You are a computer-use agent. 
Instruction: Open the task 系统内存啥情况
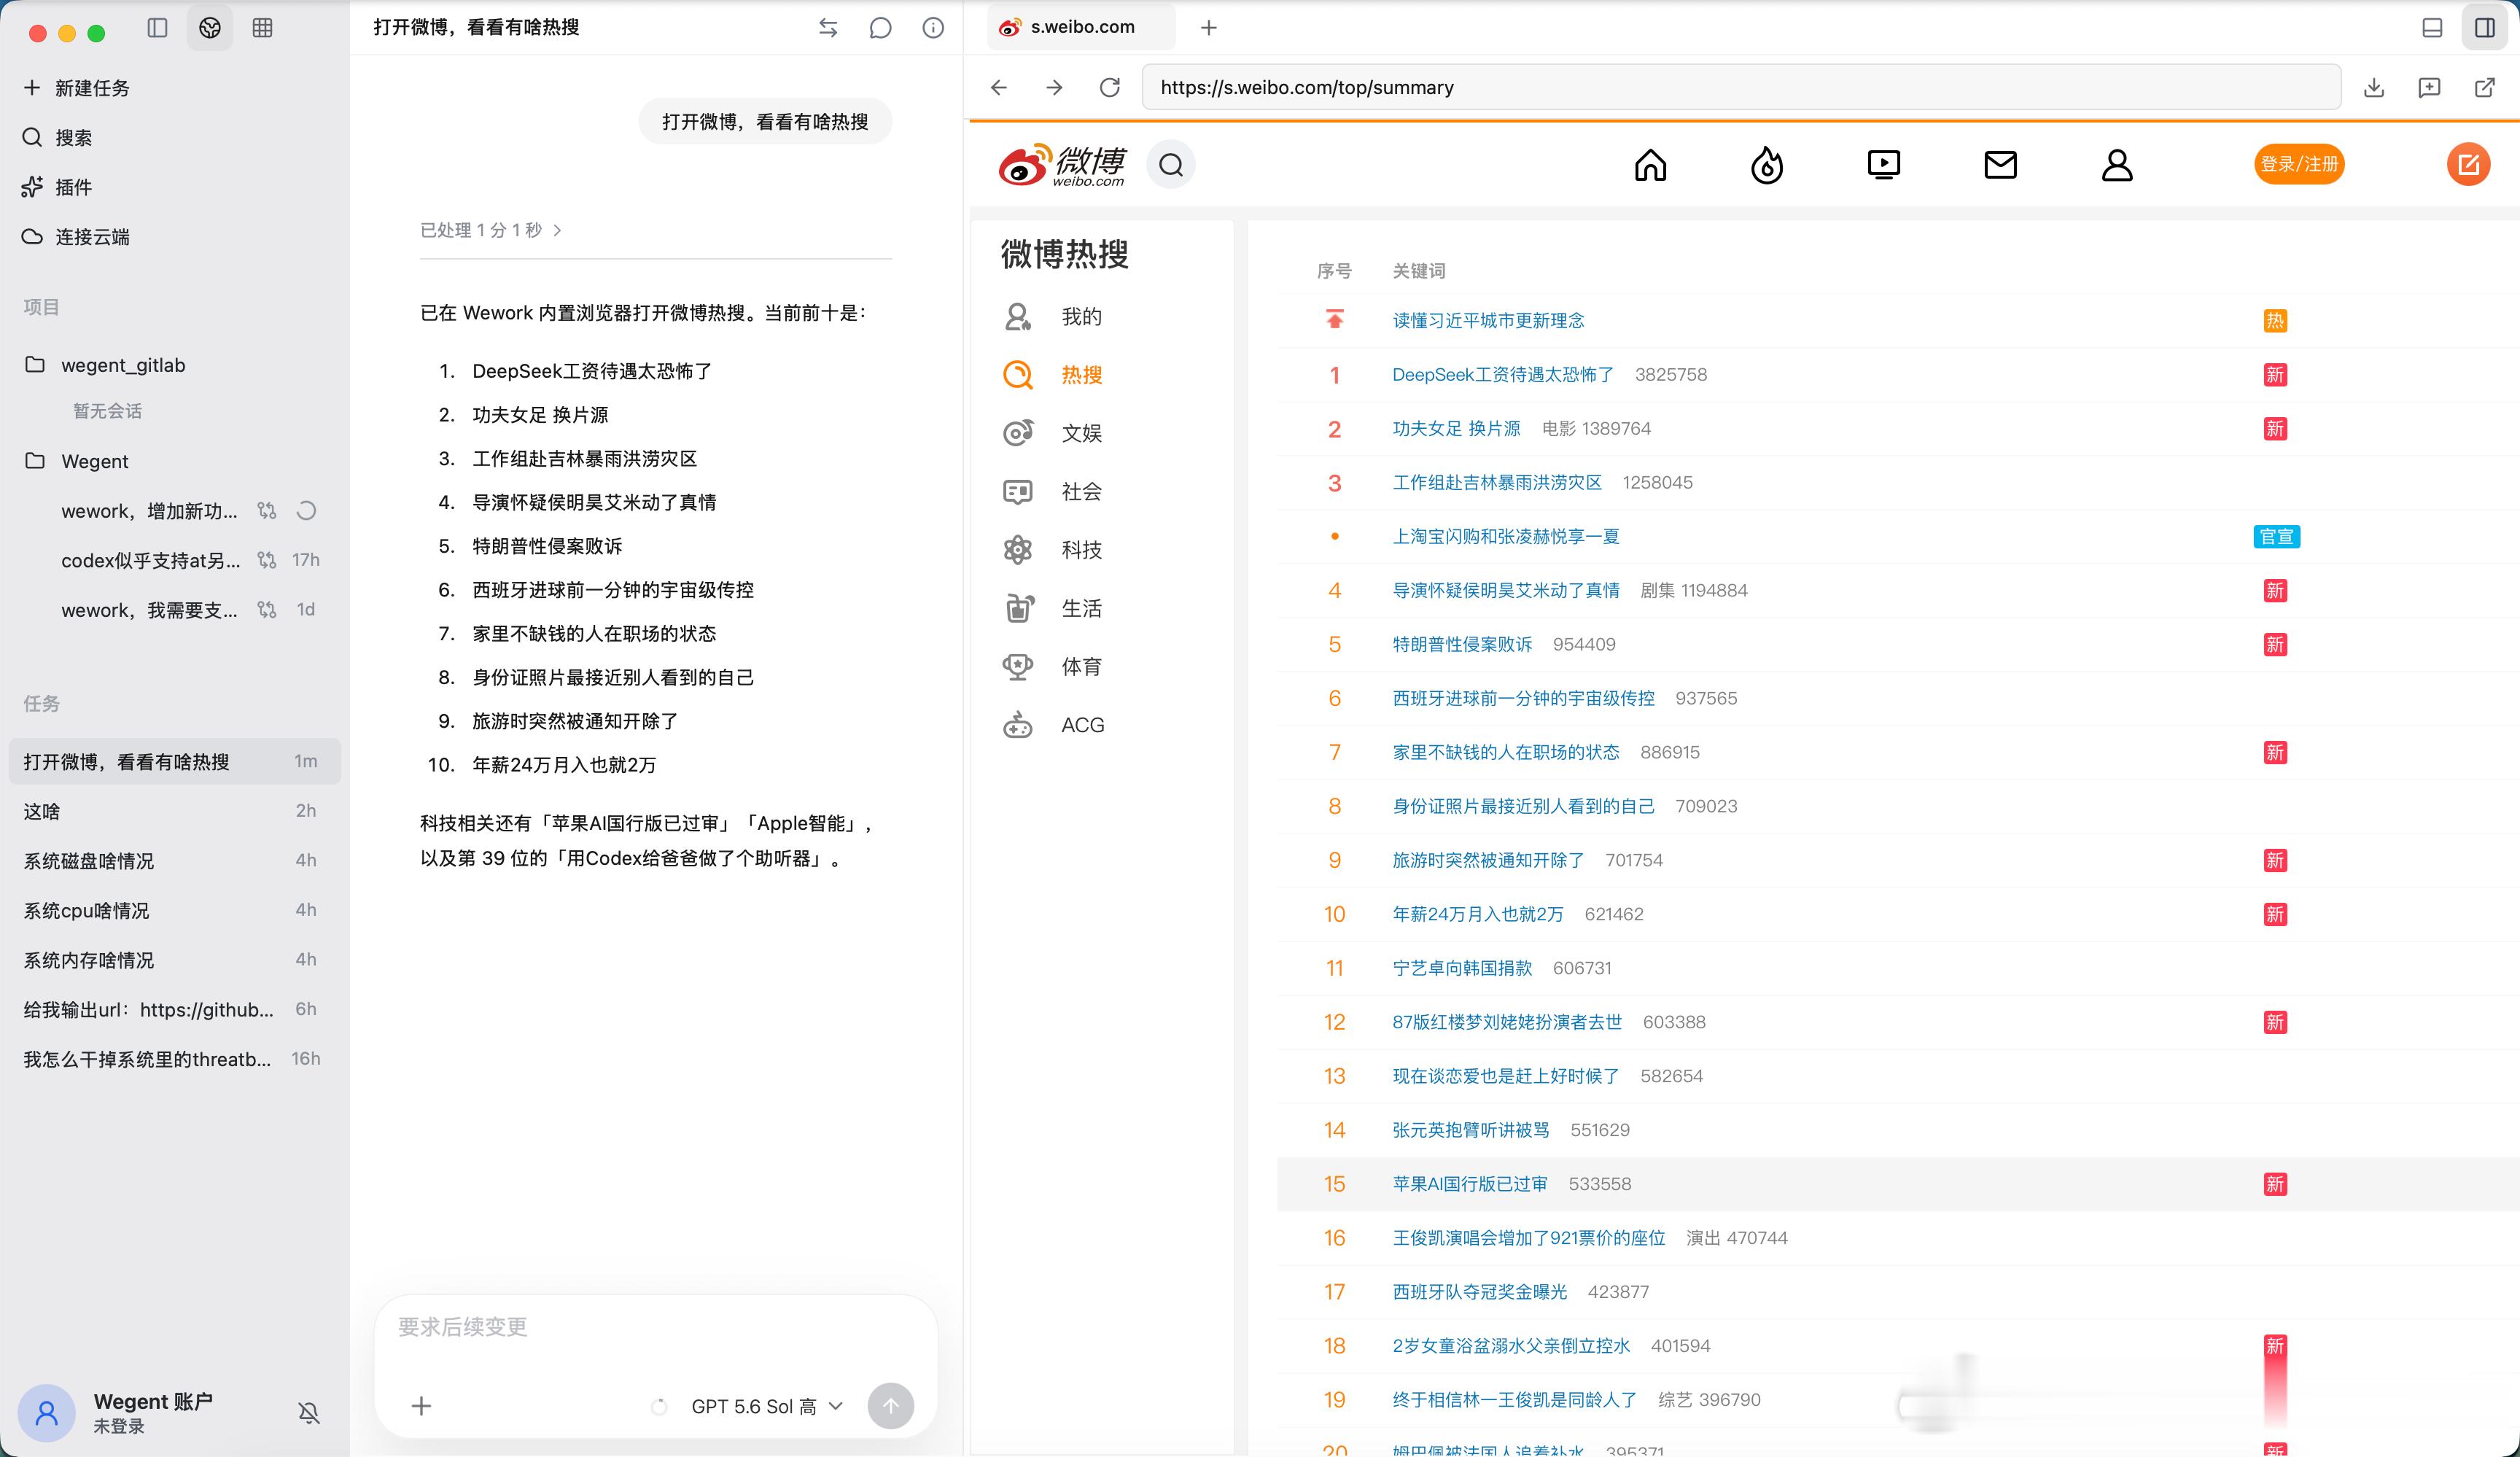[x=175, y=960]
